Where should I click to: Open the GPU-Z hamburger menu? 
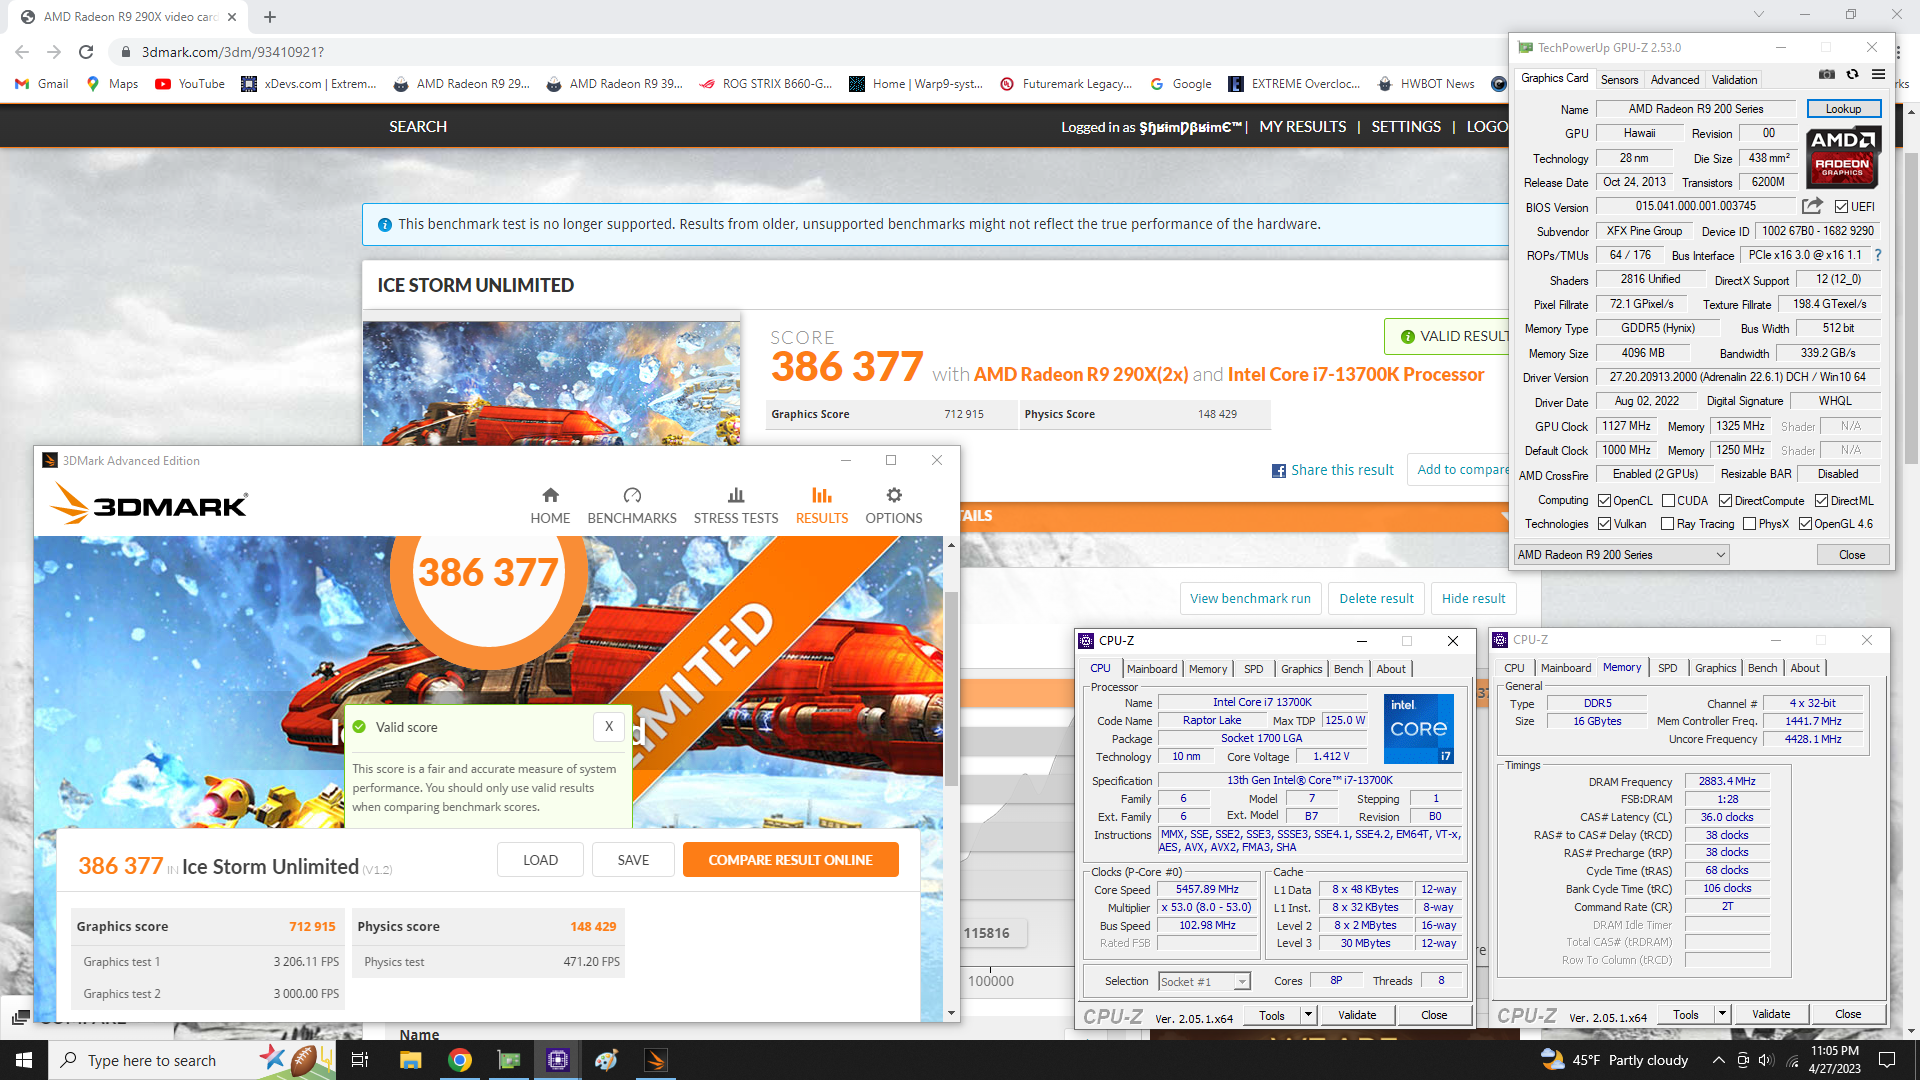[x=1878, y=75]
